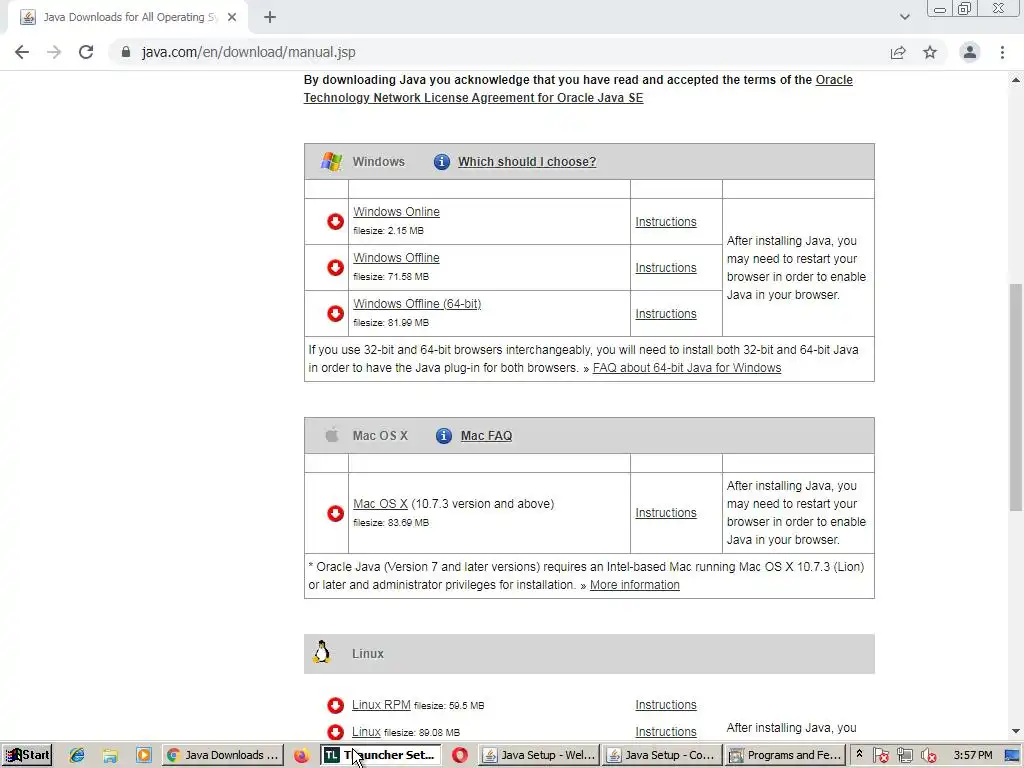Click the Firefox icon in the taskbar
Image resolution: width=1024 pixels, height=768 pixels.
301,755
